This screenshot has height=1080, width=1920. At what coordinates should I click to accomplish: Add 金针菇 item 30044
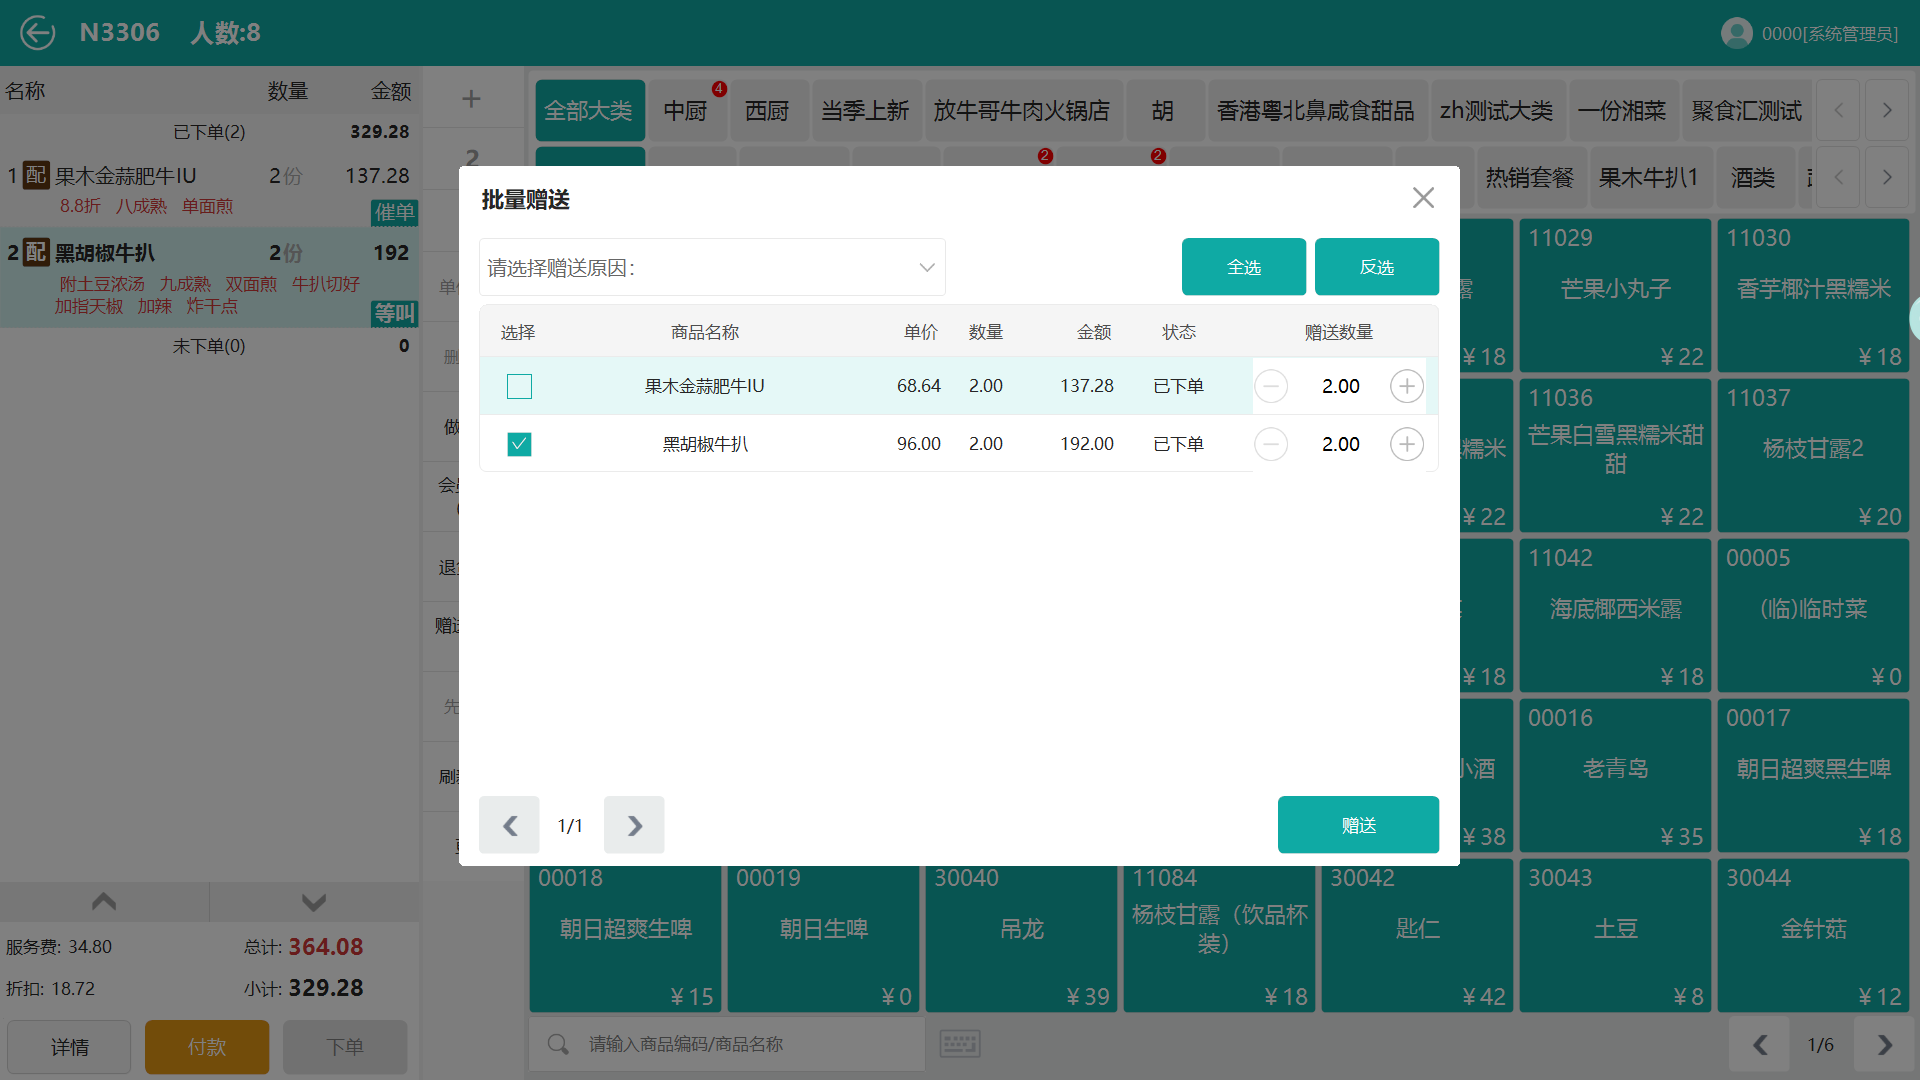point(1813,937)
